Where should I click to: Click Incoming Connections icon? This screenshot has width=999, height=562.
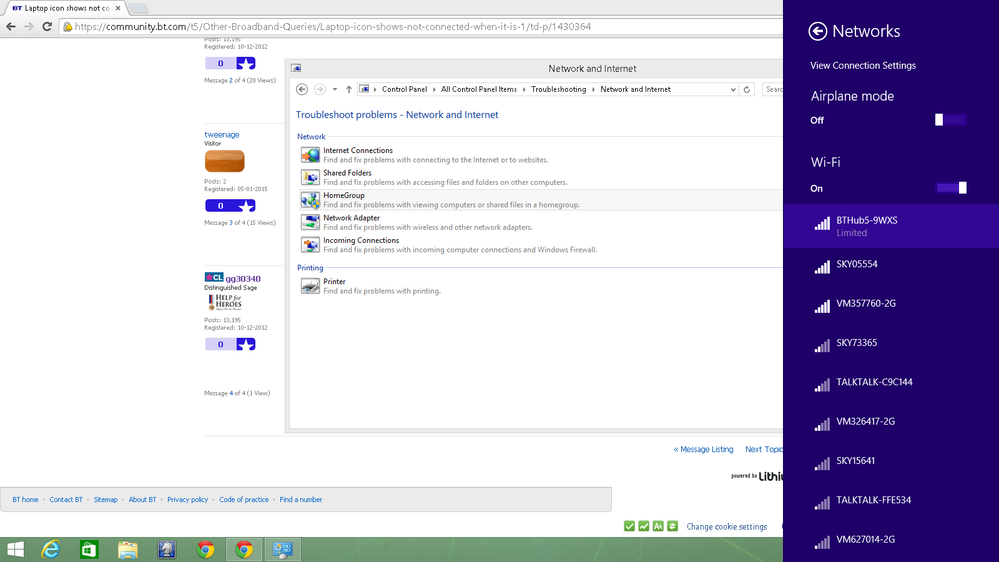(x=310, y=245)
